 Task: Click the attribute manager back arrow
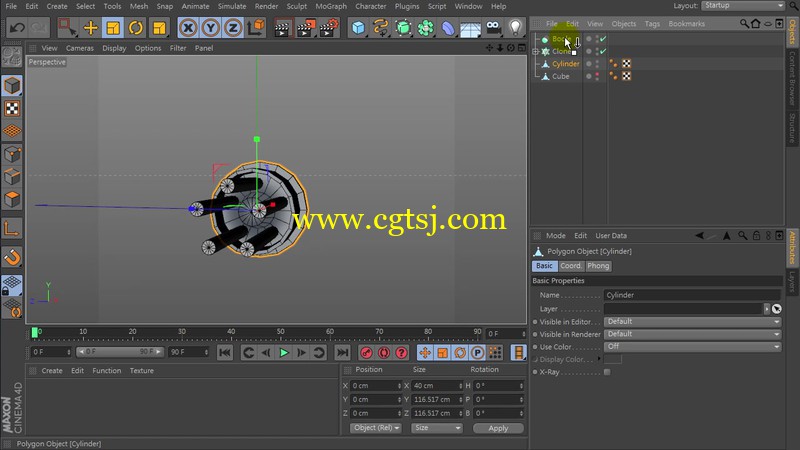[x=699, y=235]
